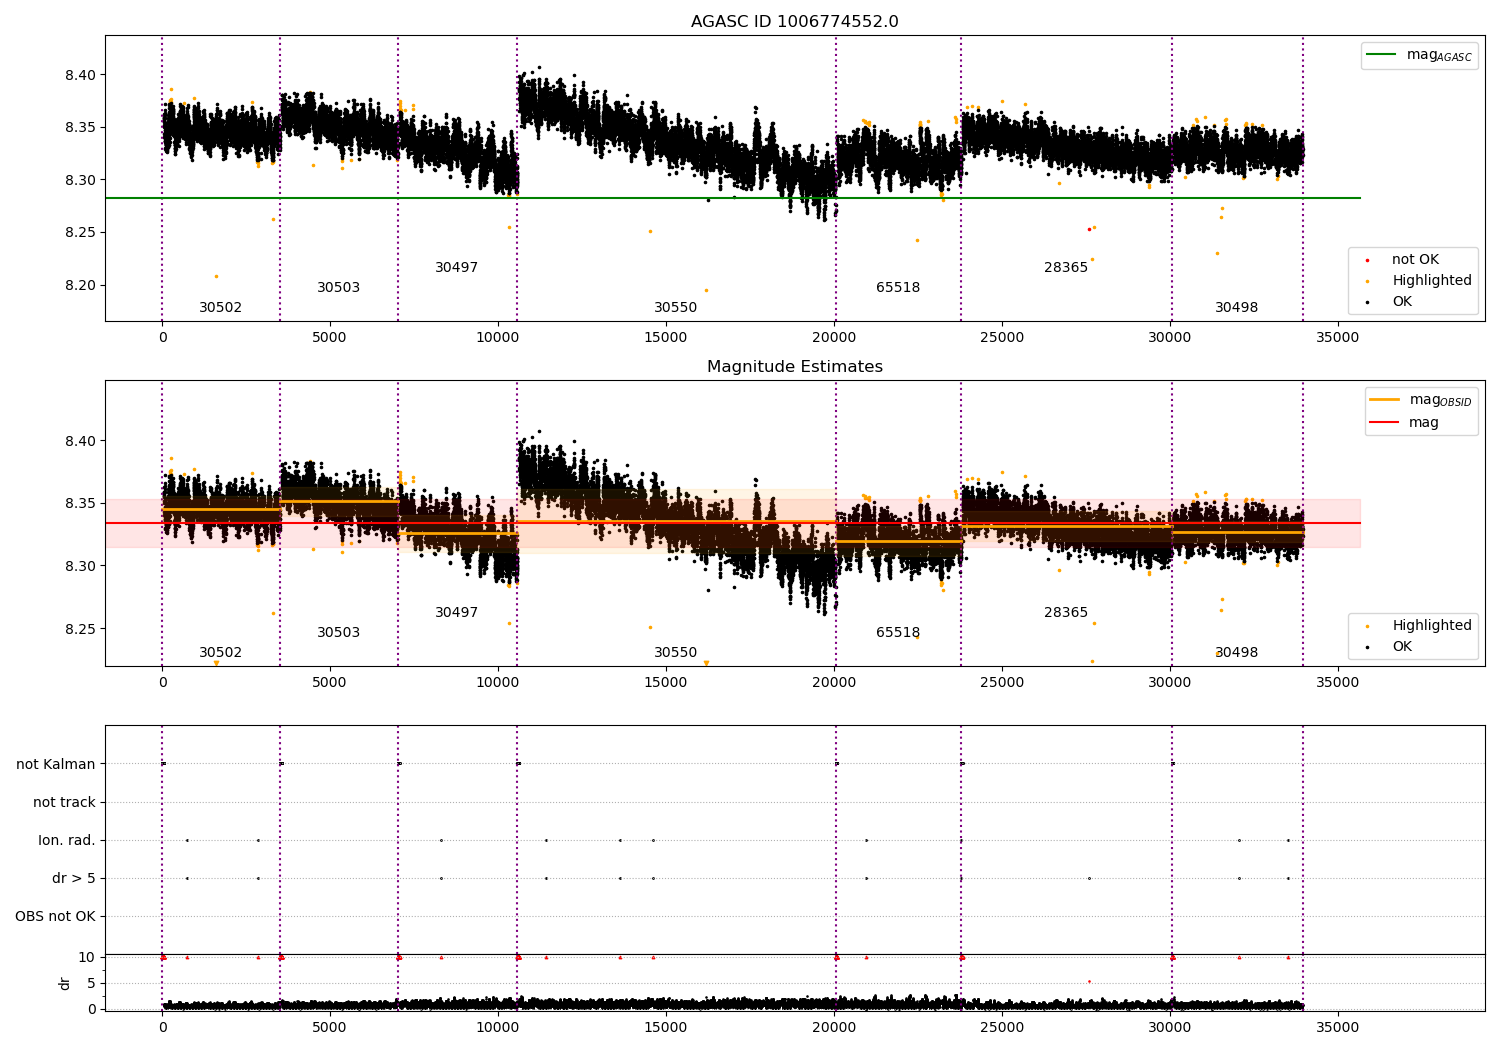Click the 8.20 tick on top plot
Screen dimensions: 1500x1050
coord(82,285)
